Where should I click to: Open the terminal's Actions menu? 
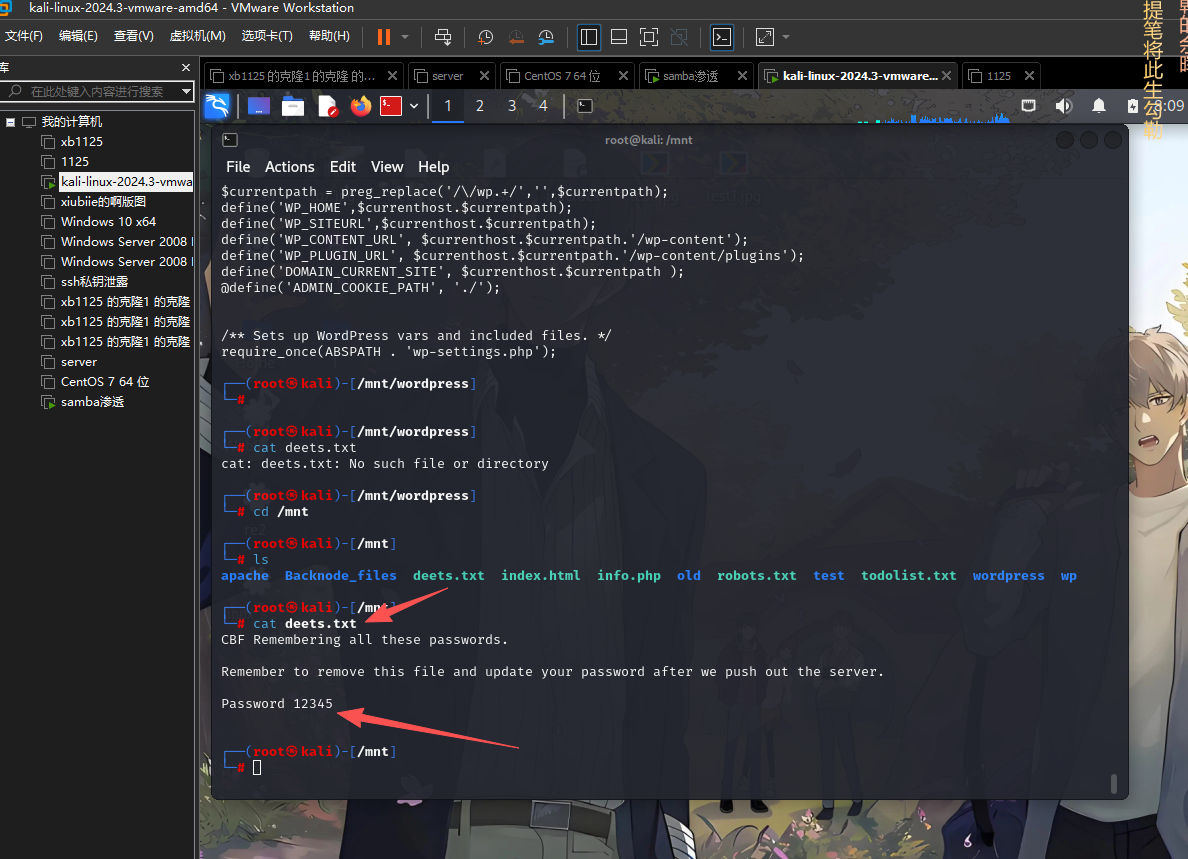click(289, 167)
